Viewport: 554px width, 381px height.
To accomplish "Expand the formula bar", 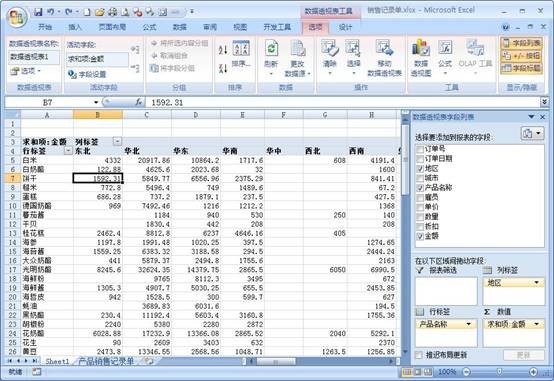I will click(x=544, y=102).
